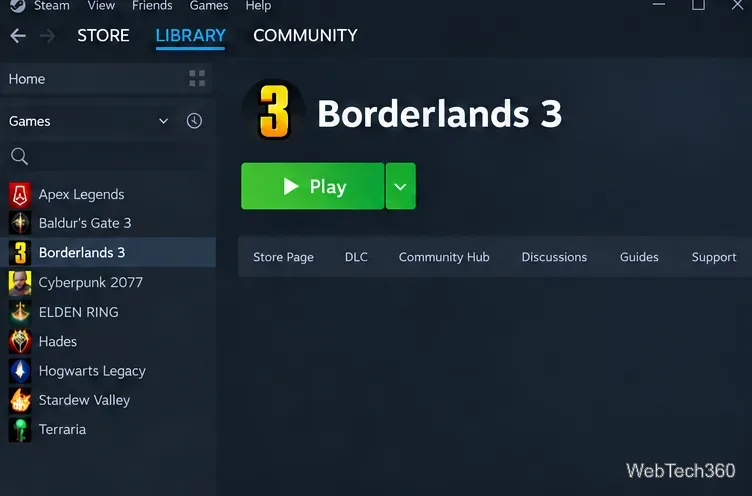Open the View menu
Screen dimensions: 752x496
click(101, 6)
